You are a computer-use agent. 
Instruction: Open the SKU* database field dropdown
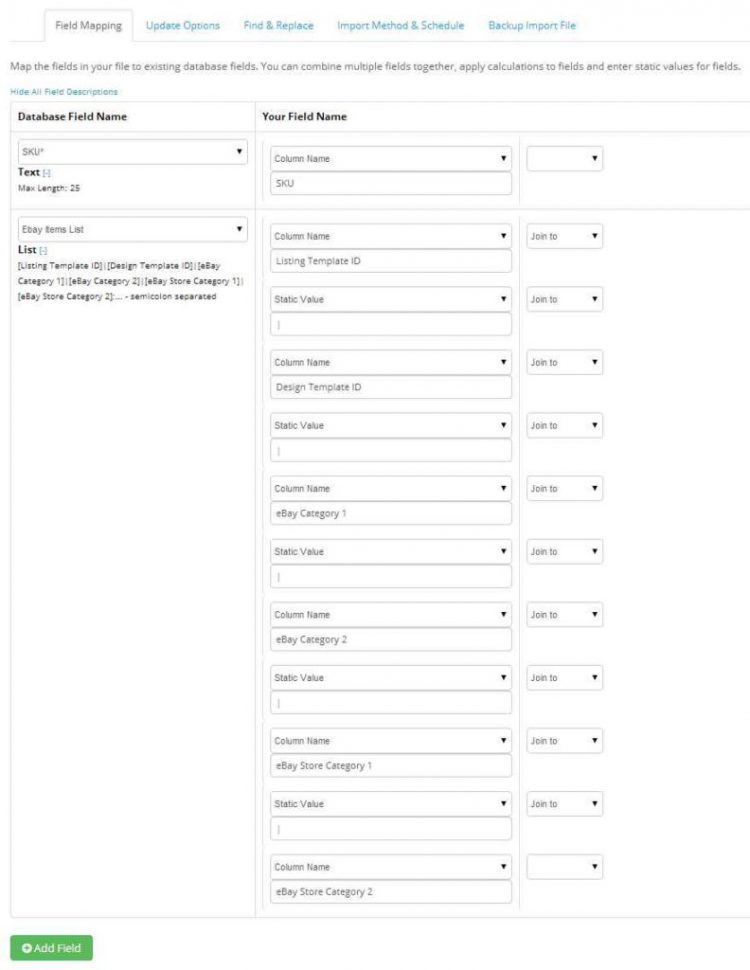132,152
